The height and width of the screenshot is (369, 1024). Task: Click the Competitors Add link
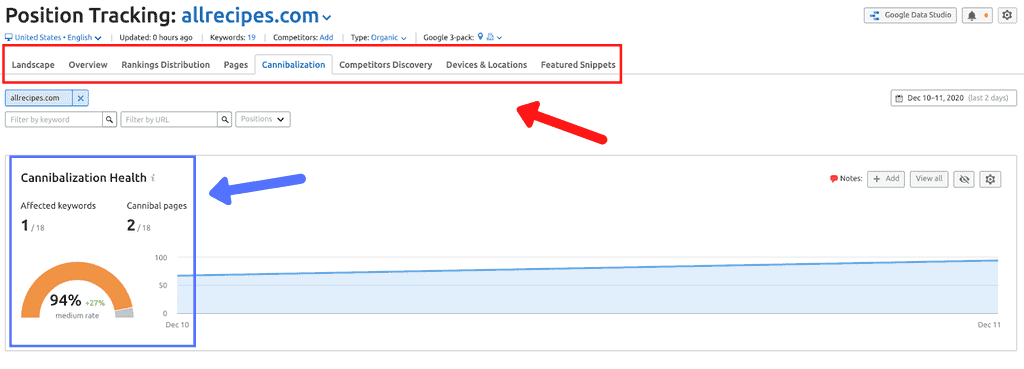coord(326,38)
